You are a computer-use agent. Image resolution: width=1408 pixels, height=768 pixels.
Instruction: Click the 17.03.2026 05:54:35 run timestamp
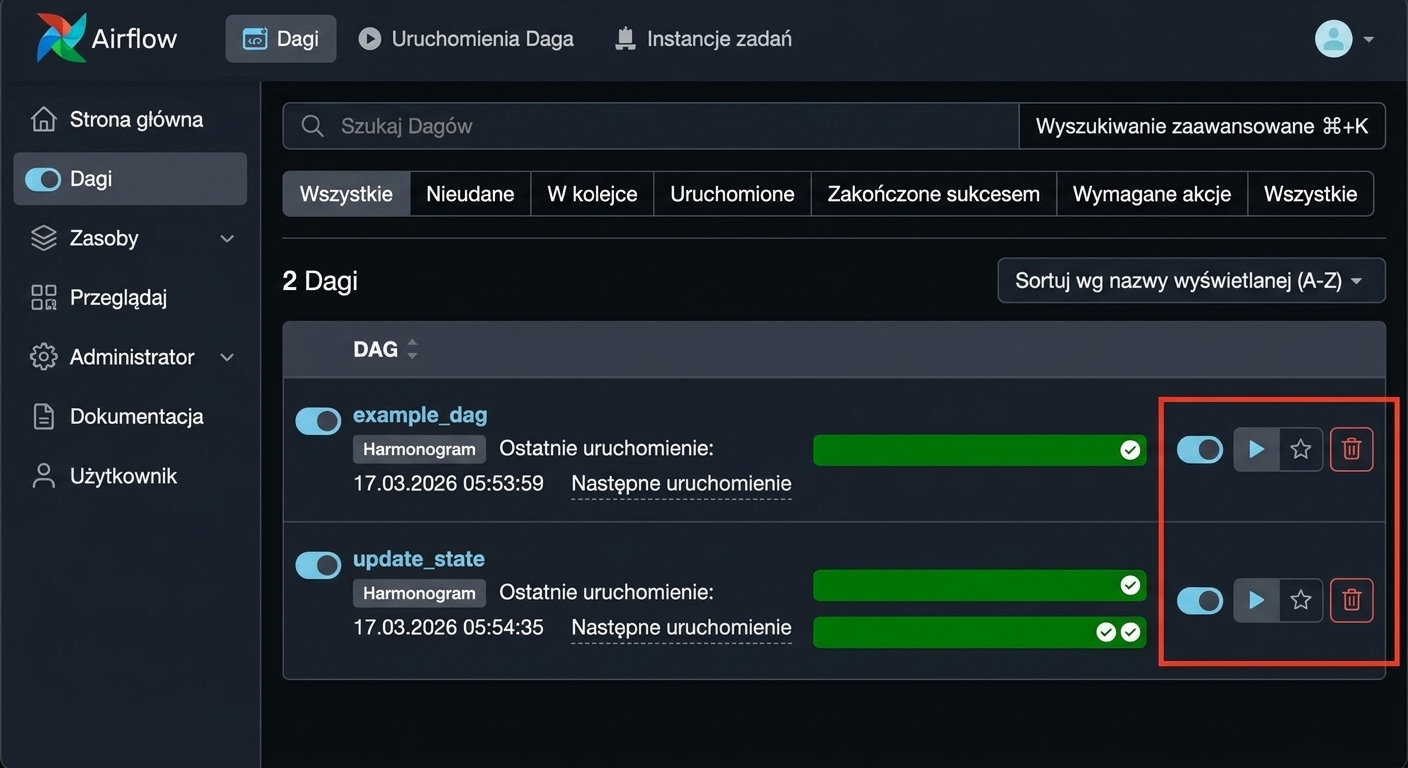[x=448, y=628]
